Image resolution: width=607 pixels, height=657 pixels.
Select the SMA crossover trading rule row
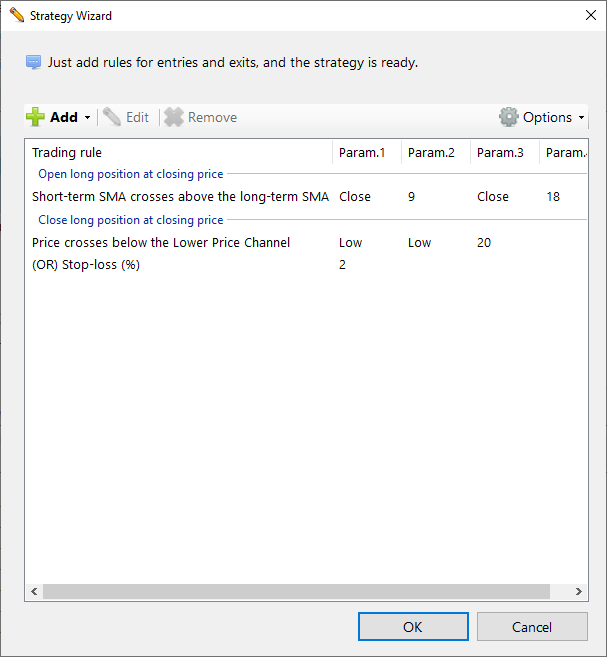tap(180, 197)
